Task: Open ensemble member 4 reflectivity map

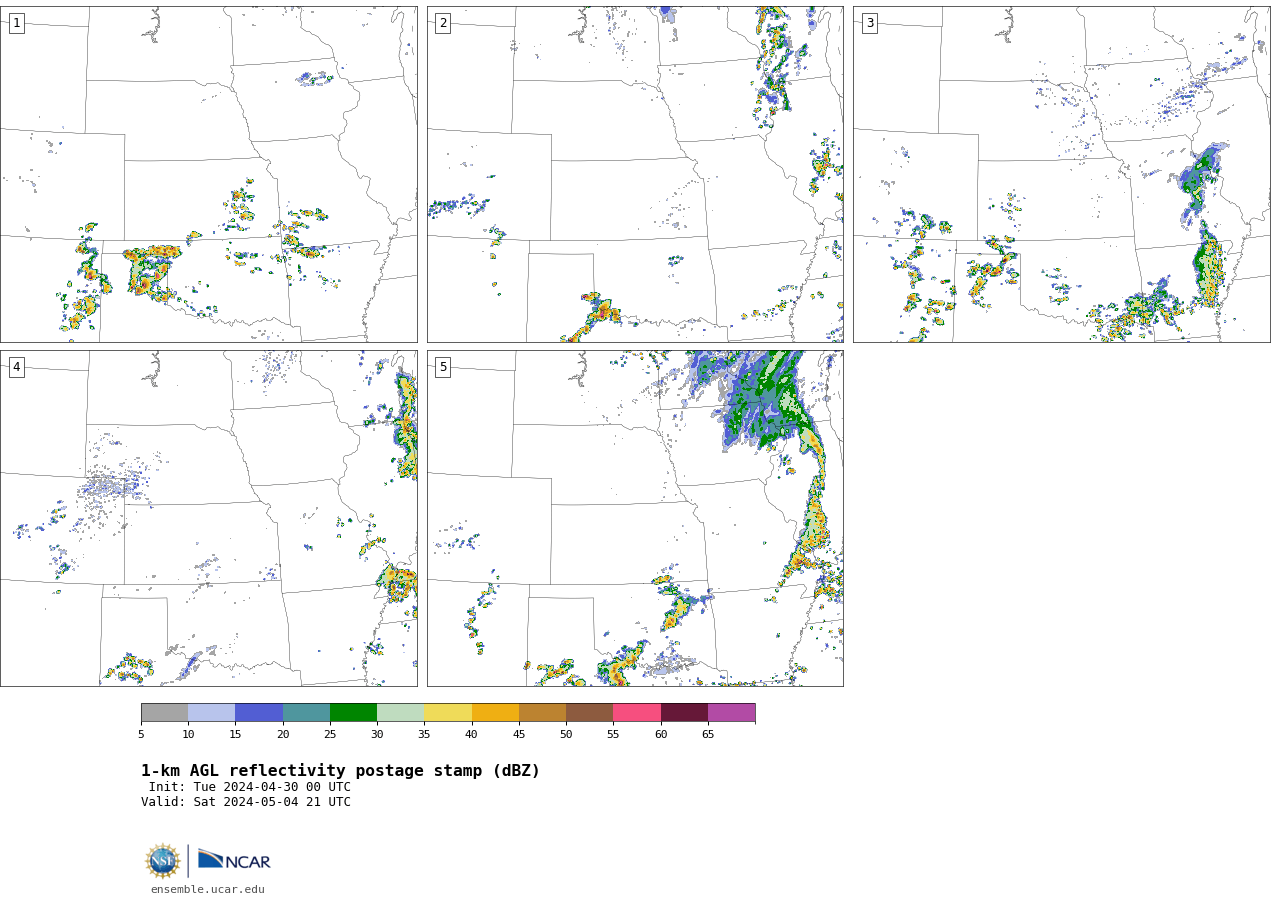Action: [208, 518]
